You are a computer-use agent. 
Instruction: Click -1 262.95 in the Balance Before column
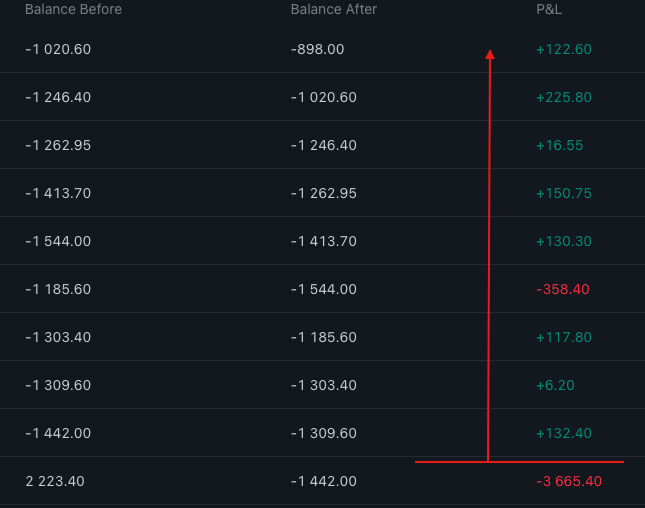coord(58,145)
